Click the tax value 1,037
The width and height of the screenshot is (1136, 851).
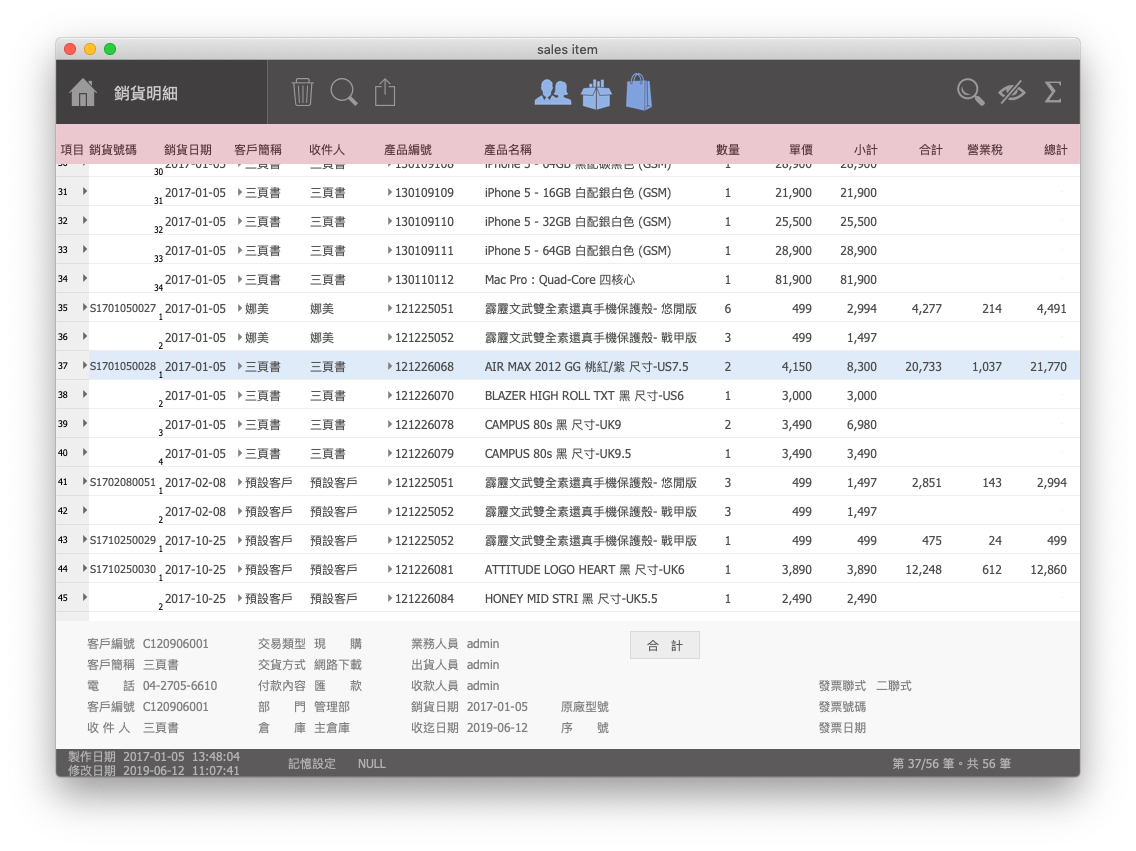(x=987, y=366)
